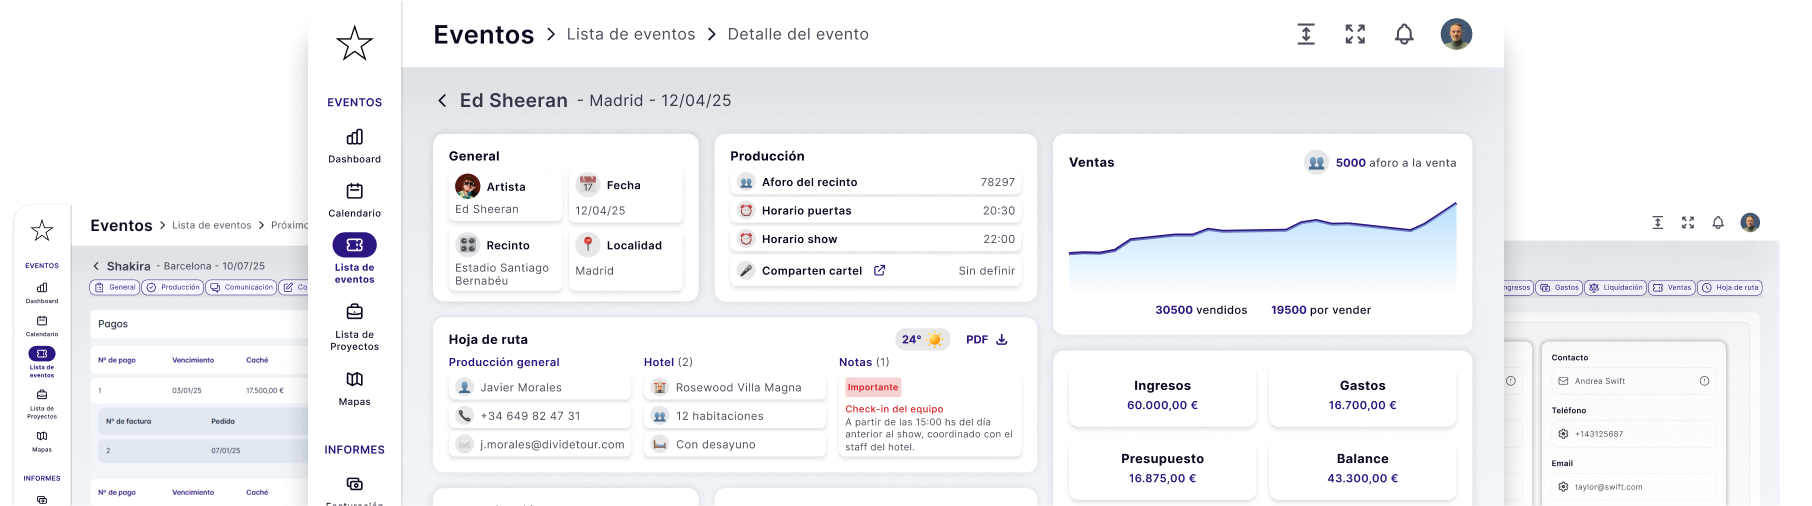Toggle fullscreen icon in the Ed Sheeran window header
The image size is (1812, 506).
pos(1355,35)
